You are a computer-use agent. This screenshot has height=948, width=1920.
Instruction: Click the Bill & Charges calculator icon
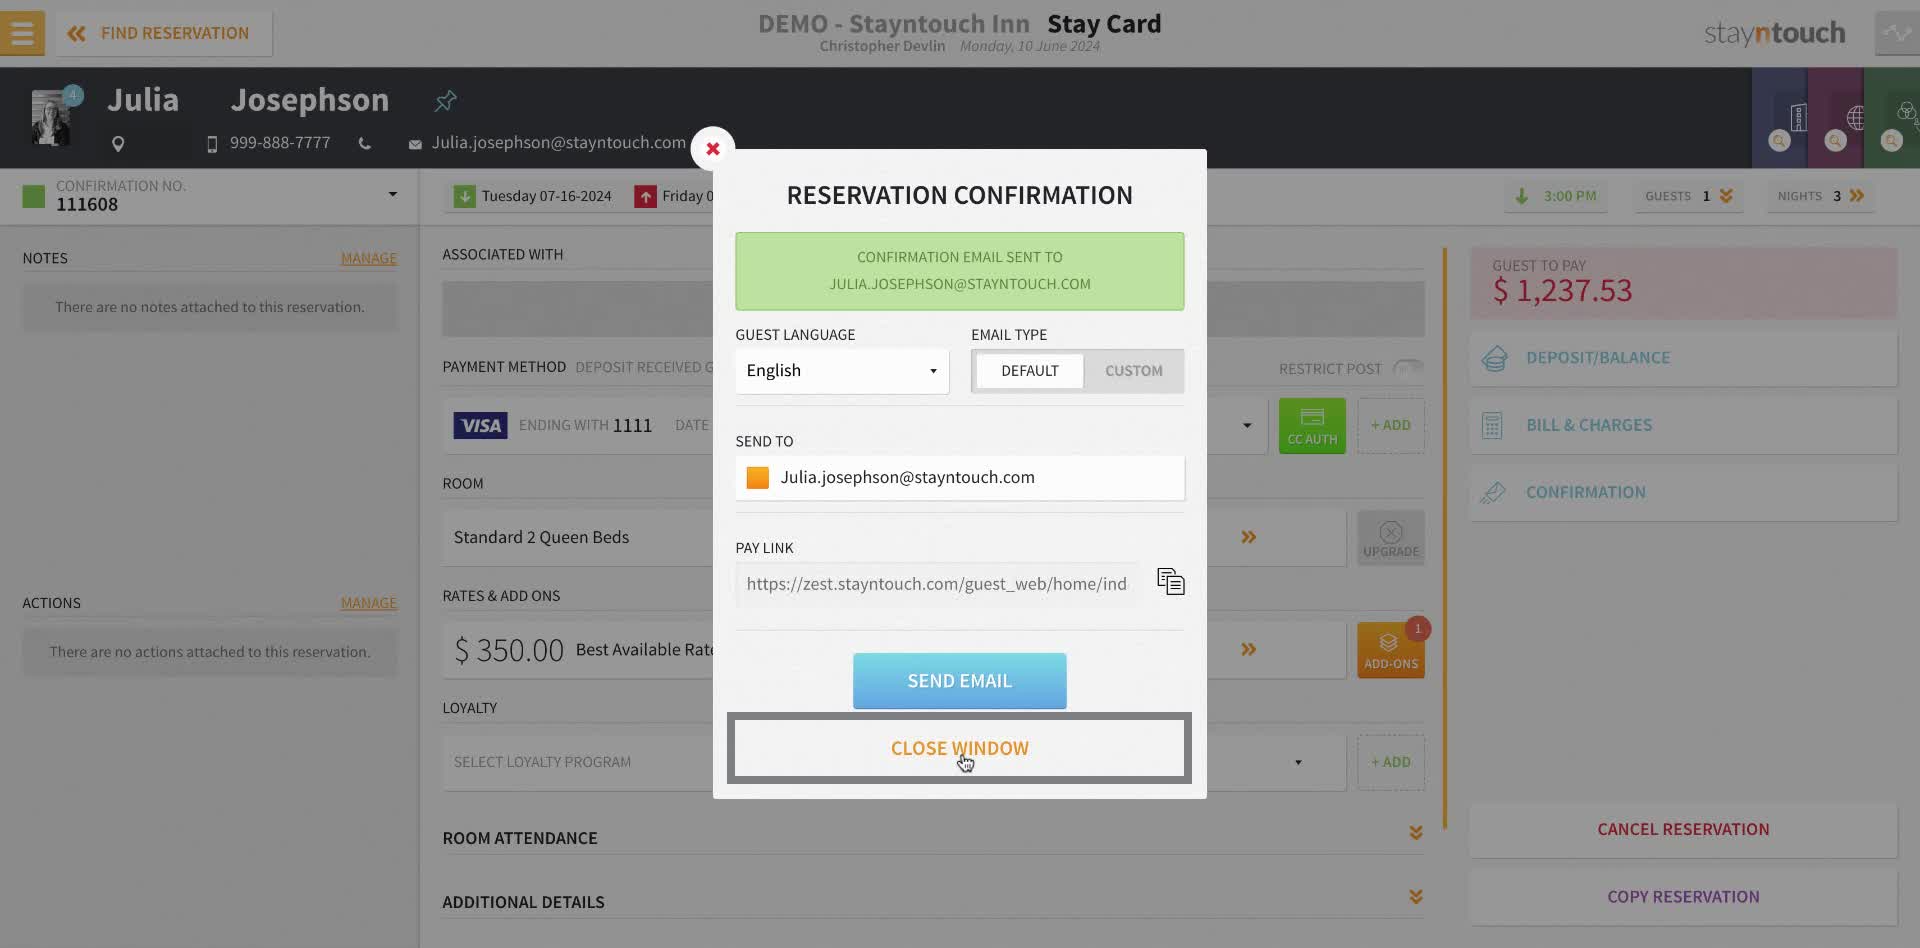[x=1492, y=426]
